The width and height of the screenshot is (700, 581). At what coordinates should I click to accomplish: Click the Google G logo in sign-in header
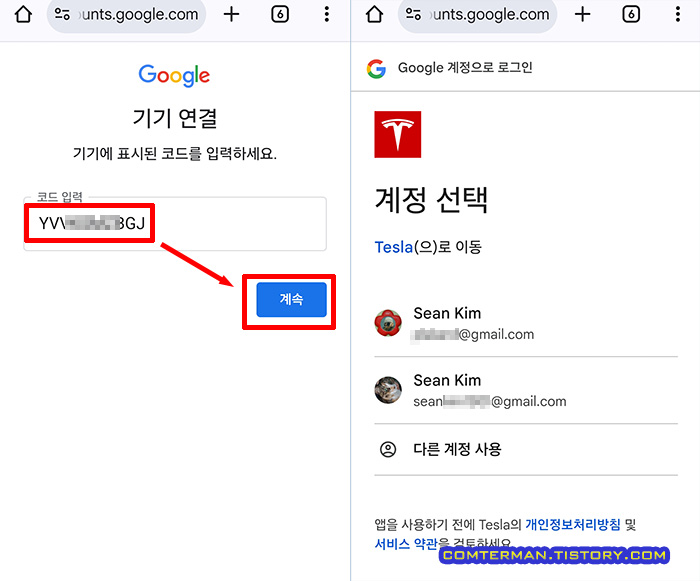click(376, 69)
